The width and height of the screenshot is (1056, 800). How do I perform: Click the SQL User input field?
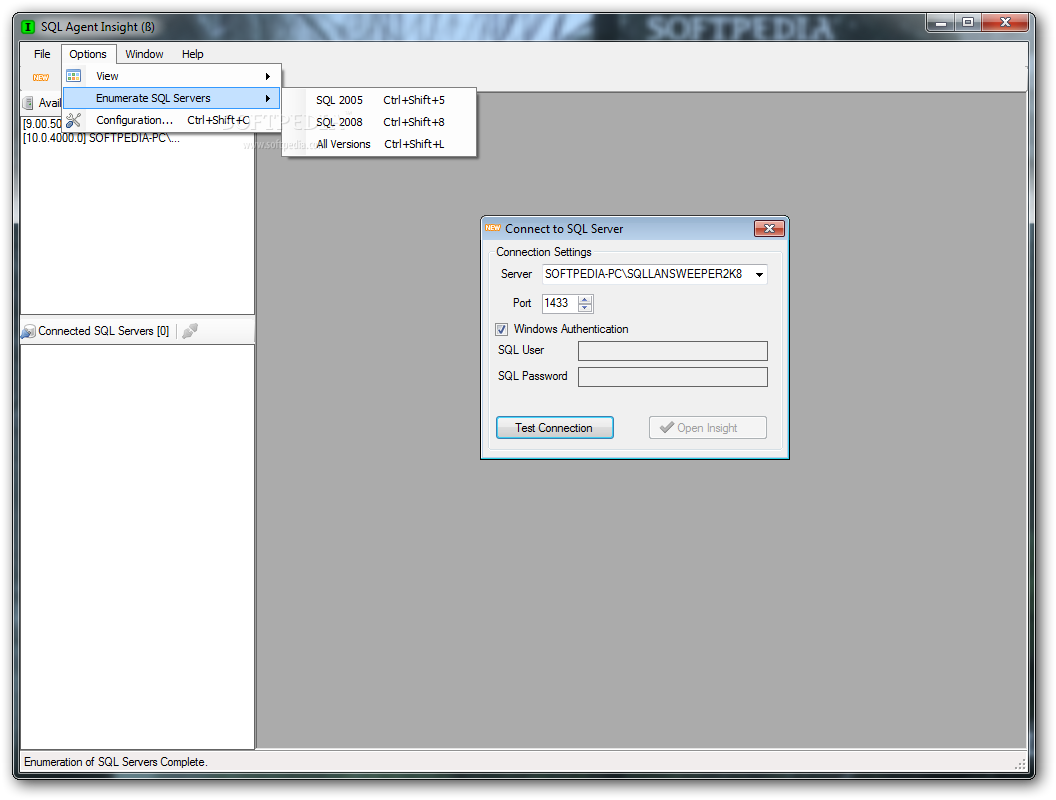click(672, 351)
